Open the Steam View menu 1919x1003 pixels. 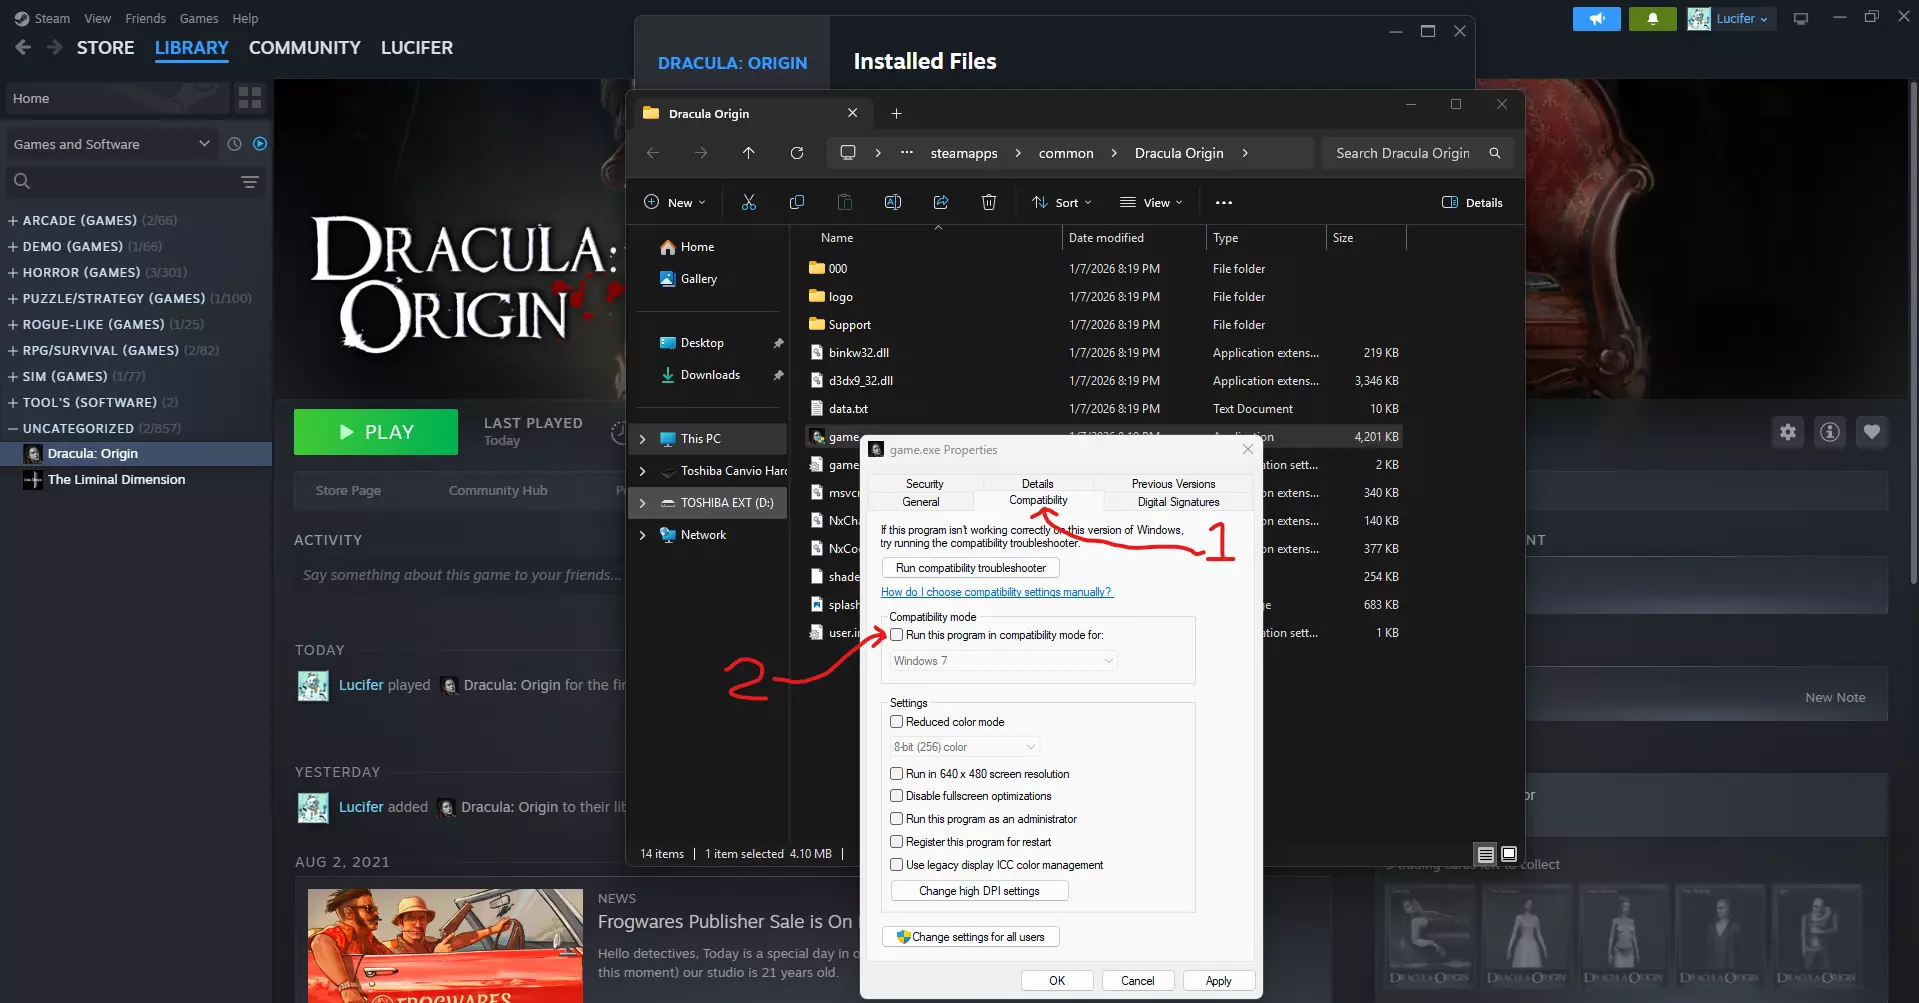(98, 19)
